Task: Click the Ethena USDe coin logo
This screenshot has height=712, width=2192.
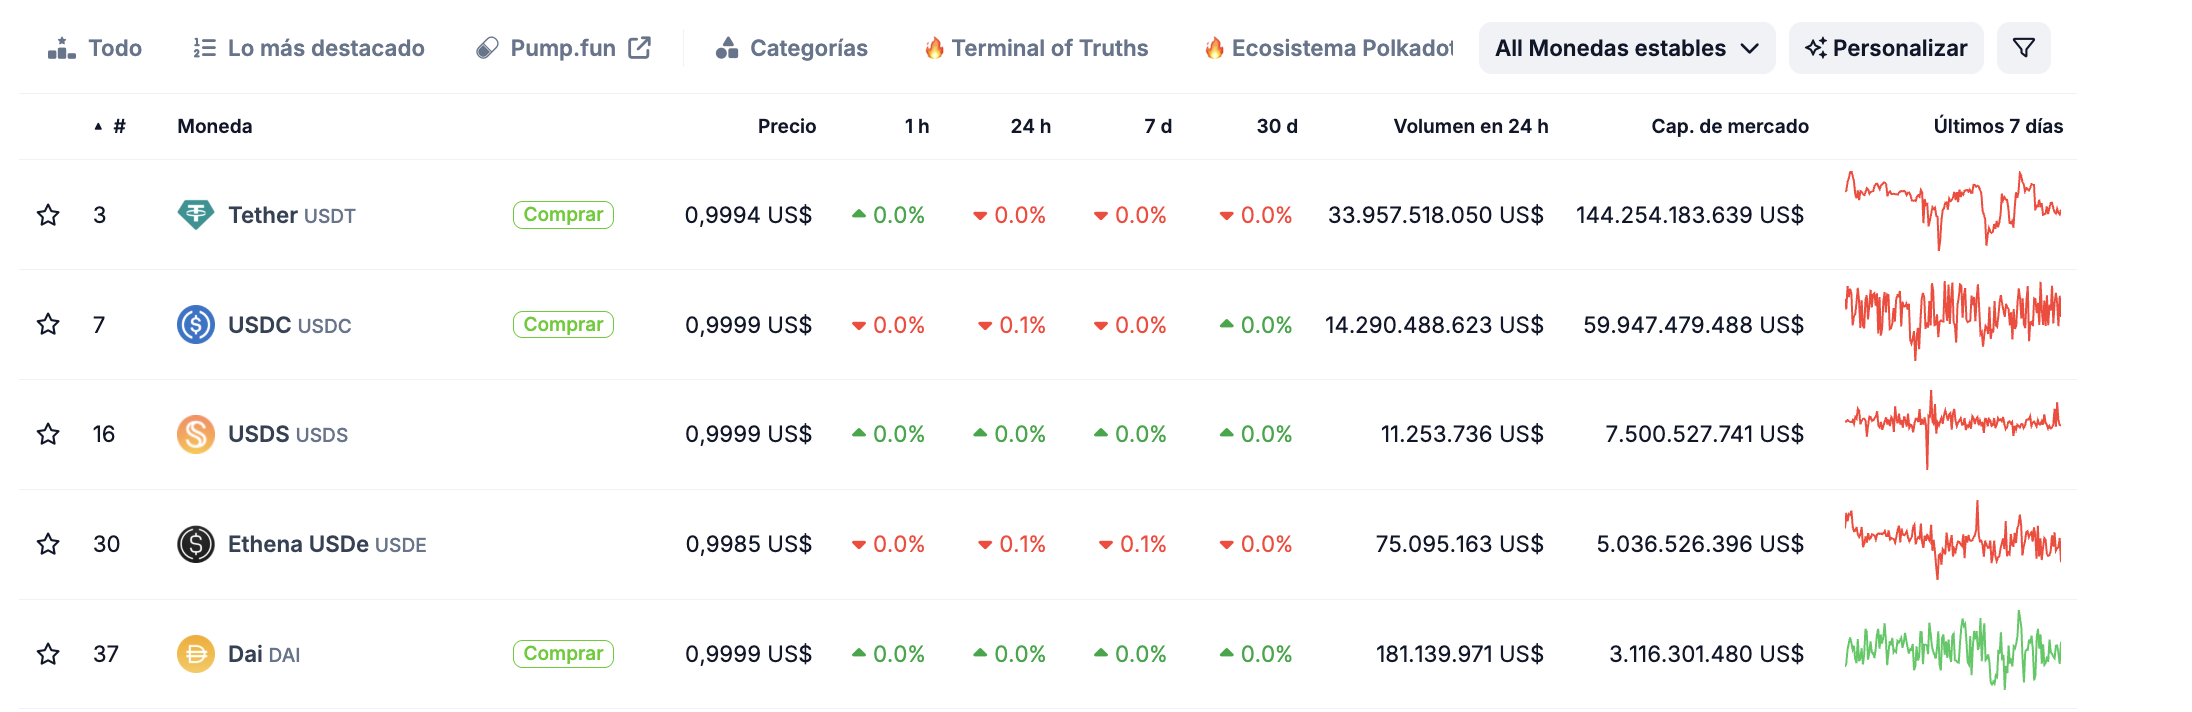Action: 195,544
